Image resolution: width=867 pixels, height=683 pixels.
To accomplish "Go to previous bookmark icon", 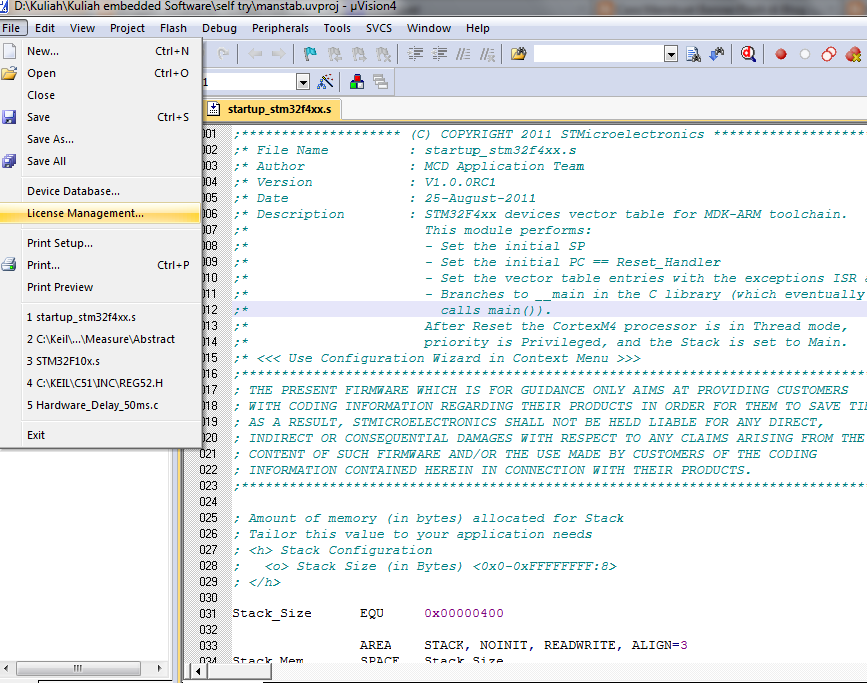I will [334, 54].
